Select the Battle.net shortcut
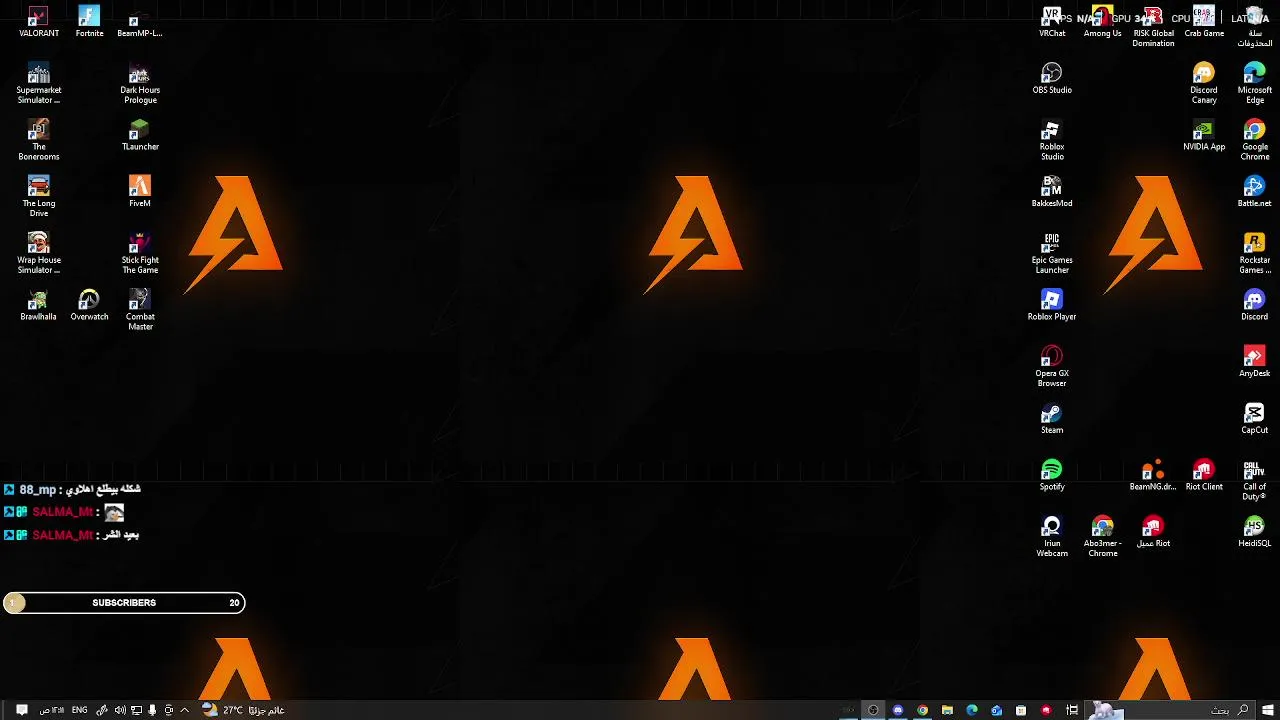Viewport: 1280px width, 720px height. coord(1255,192)
